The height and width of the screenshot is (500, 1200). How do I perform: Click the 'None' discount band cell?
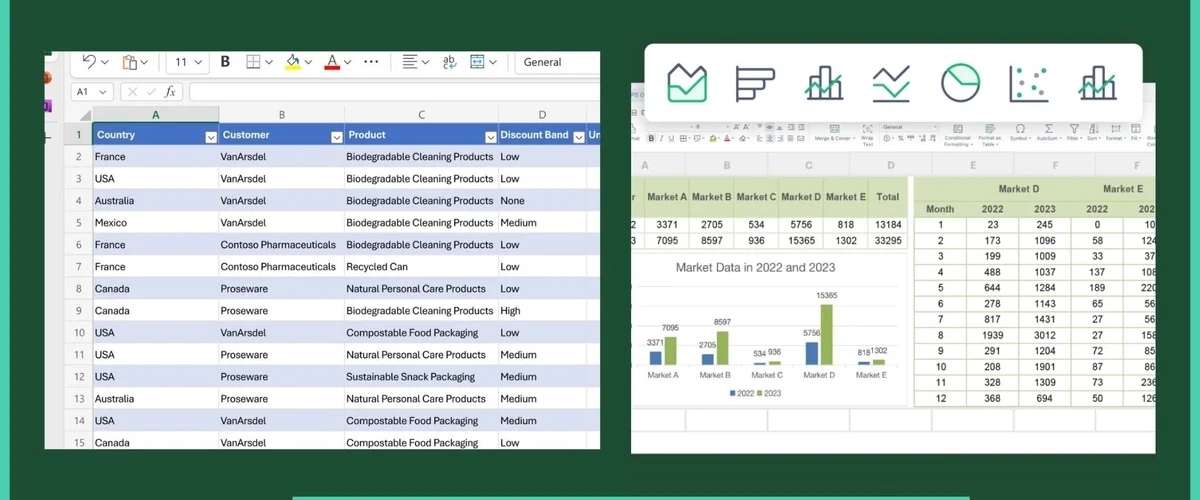pyautogui.click(x=543, y=201)
